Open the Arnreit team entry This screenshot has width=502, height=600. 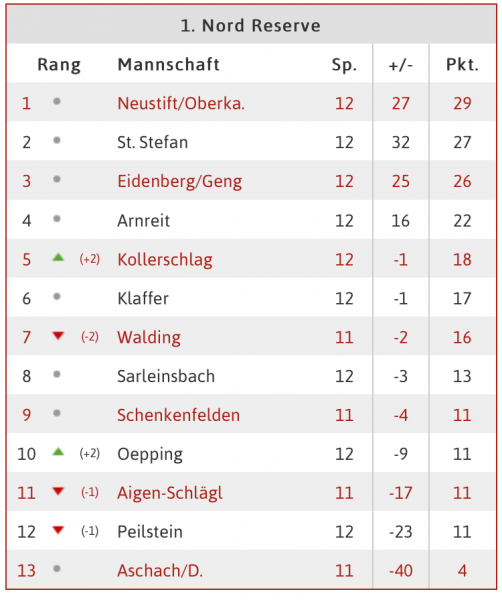tap(143, 221)
